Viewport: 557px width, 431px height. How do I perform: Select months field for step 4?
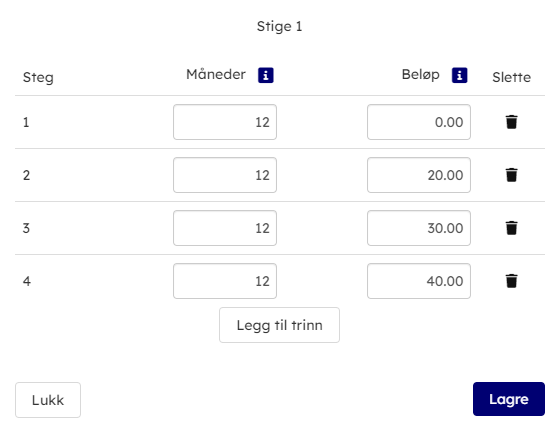click(225, 281)
